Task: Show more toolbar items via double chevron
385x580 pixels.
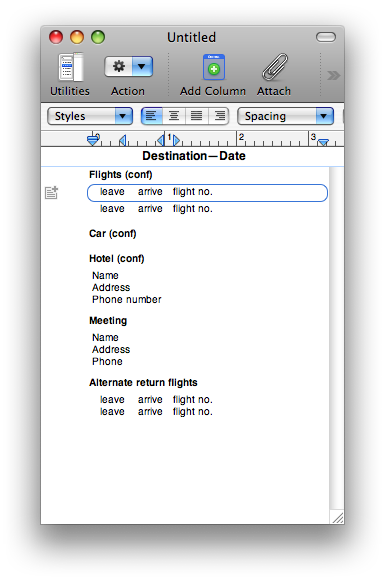Action: [x=334, y=75]
